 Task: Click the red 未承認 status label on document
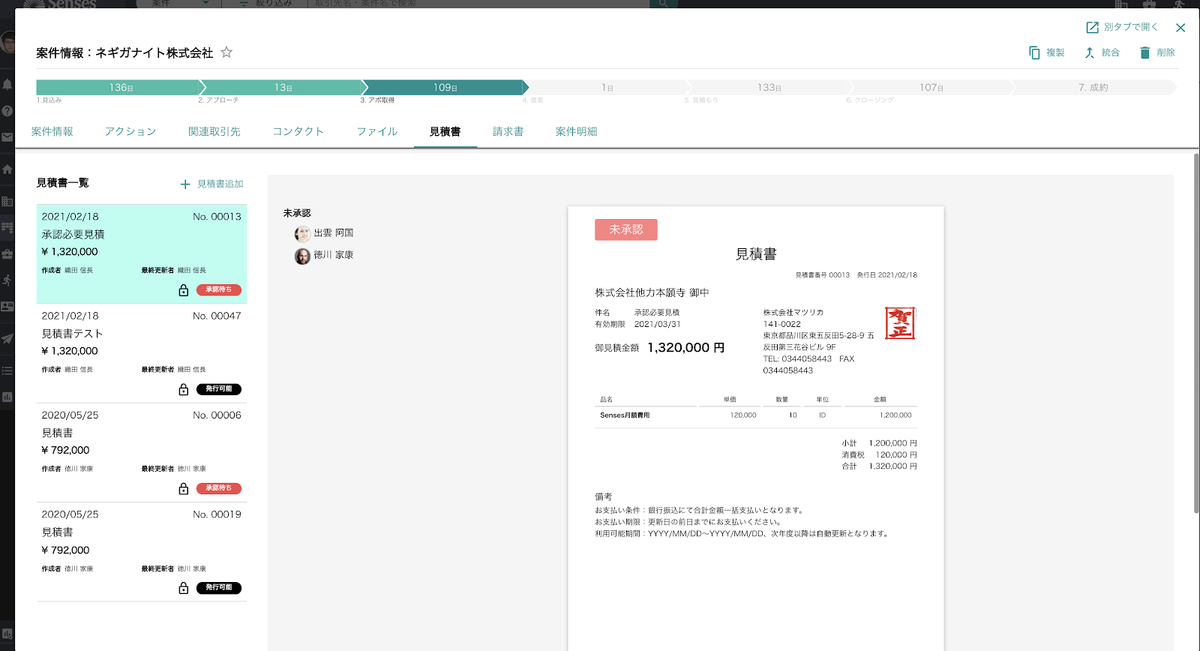pos(626,230)
